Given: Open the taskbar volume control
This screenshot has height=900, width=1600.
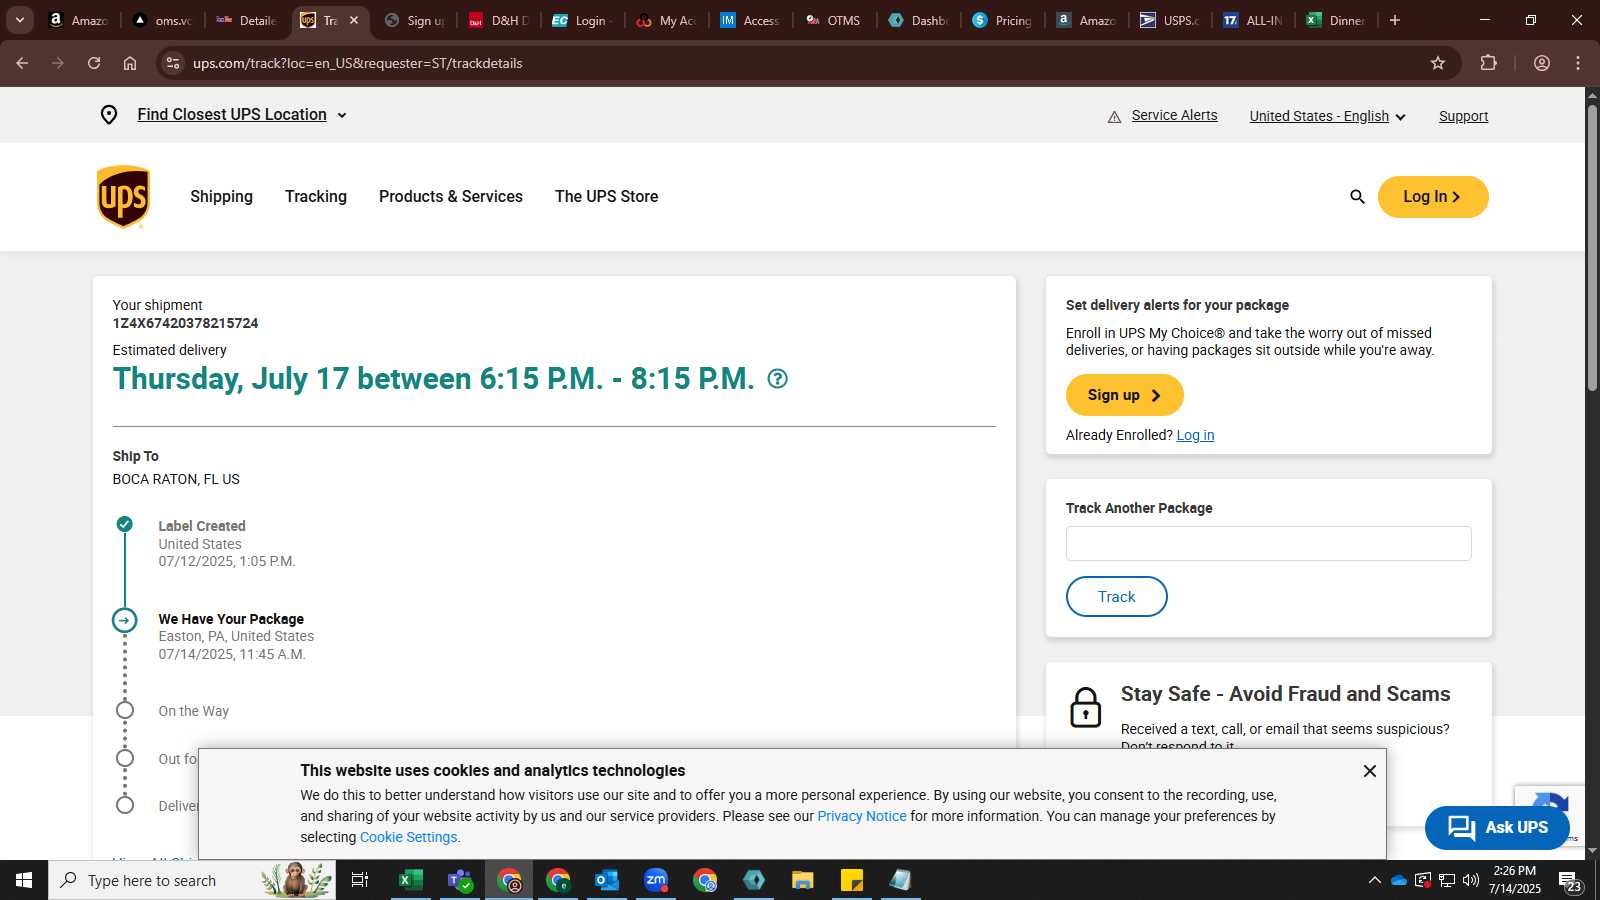Looking at the screenshot, I should (1471, 880).
